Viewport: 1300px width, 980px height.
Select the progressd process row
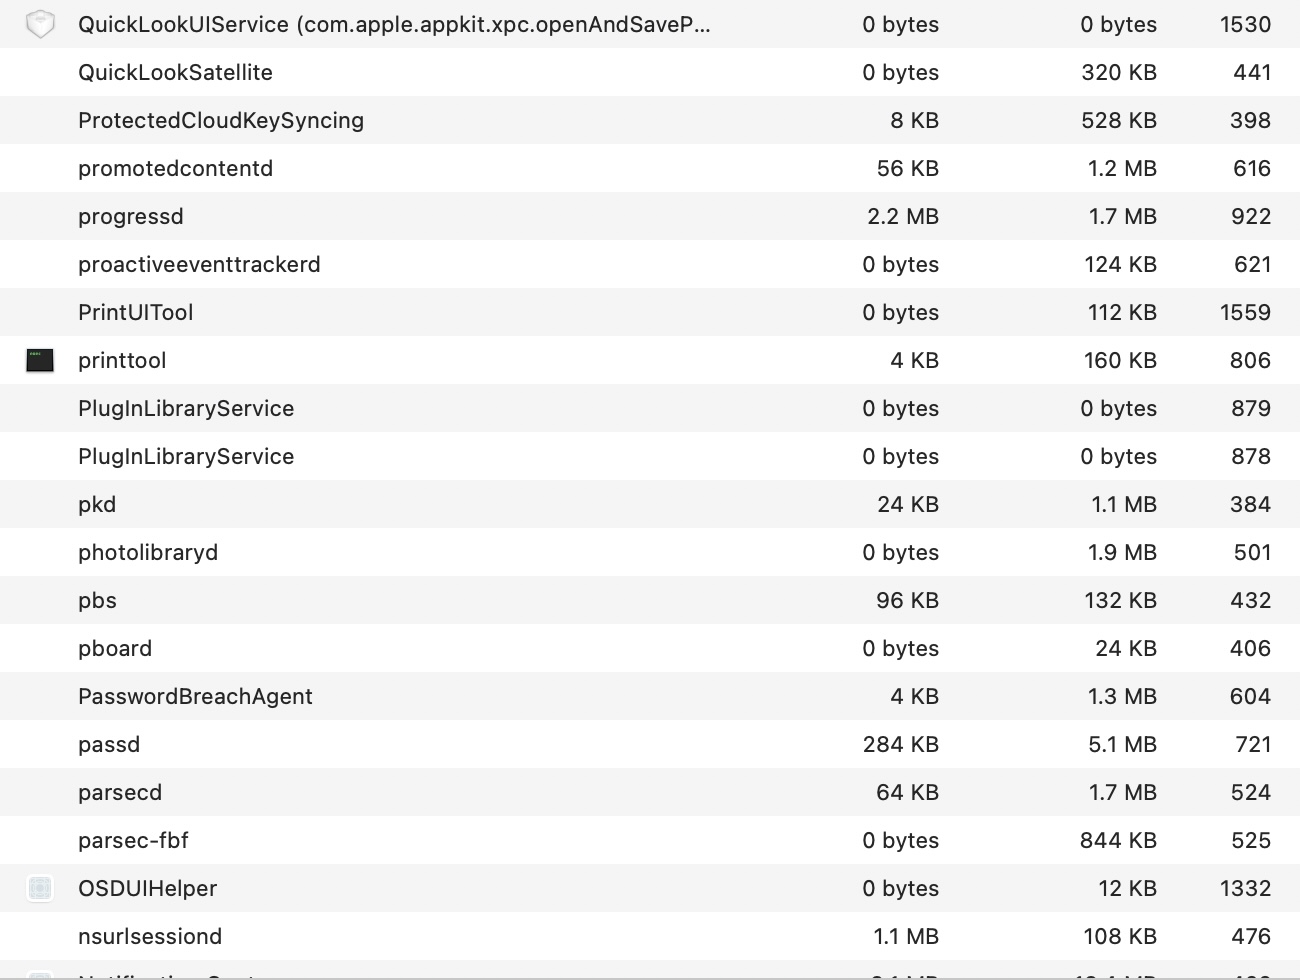coord(131,216)
